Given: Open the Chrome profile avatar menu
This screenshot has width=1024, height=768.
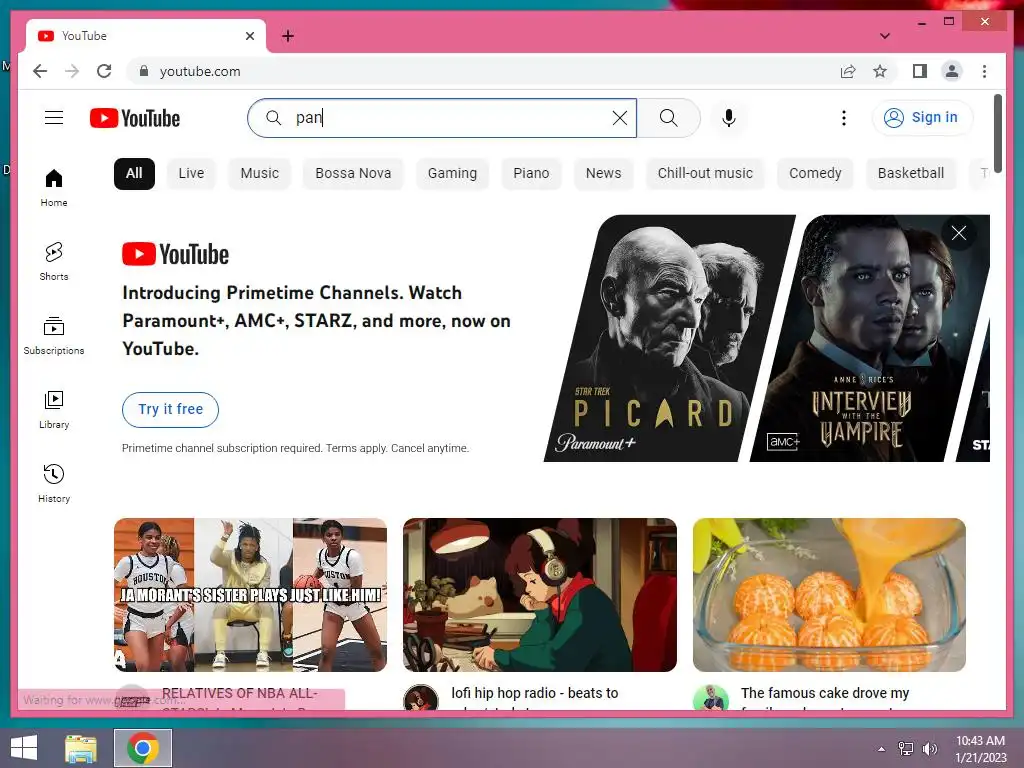Looking at the screenshot, I should tap(952, 71).
